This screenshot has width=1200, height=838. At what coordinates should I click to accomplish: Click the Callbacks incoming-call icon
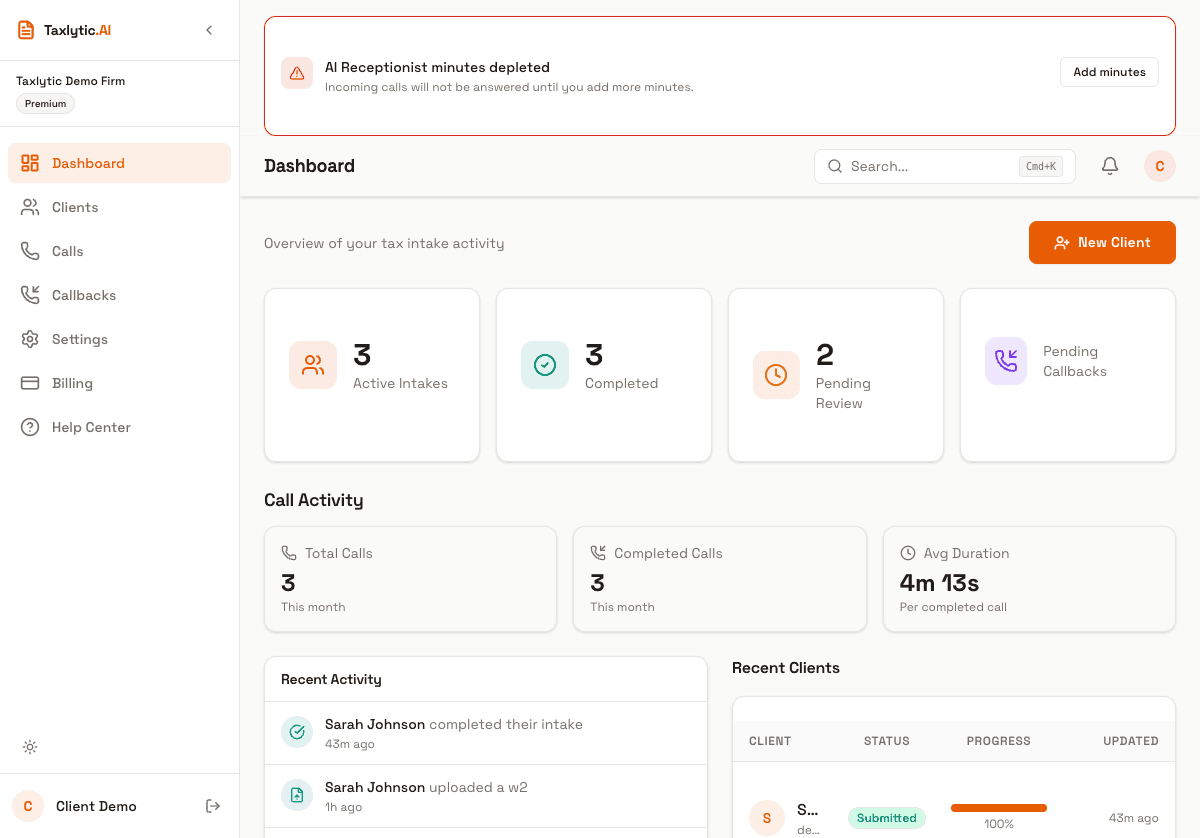coord(30,295)
